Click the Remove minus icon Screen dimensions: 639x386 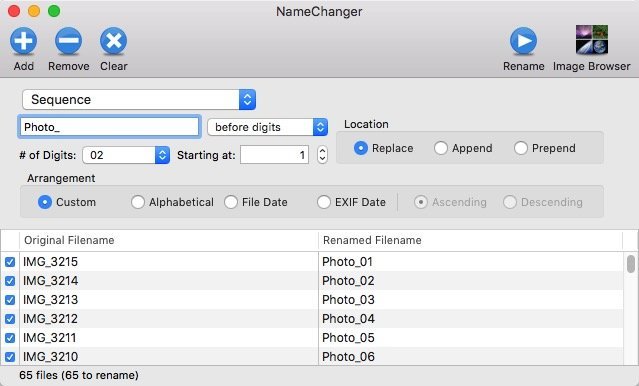pyautogui.click(x=68, y=41)
